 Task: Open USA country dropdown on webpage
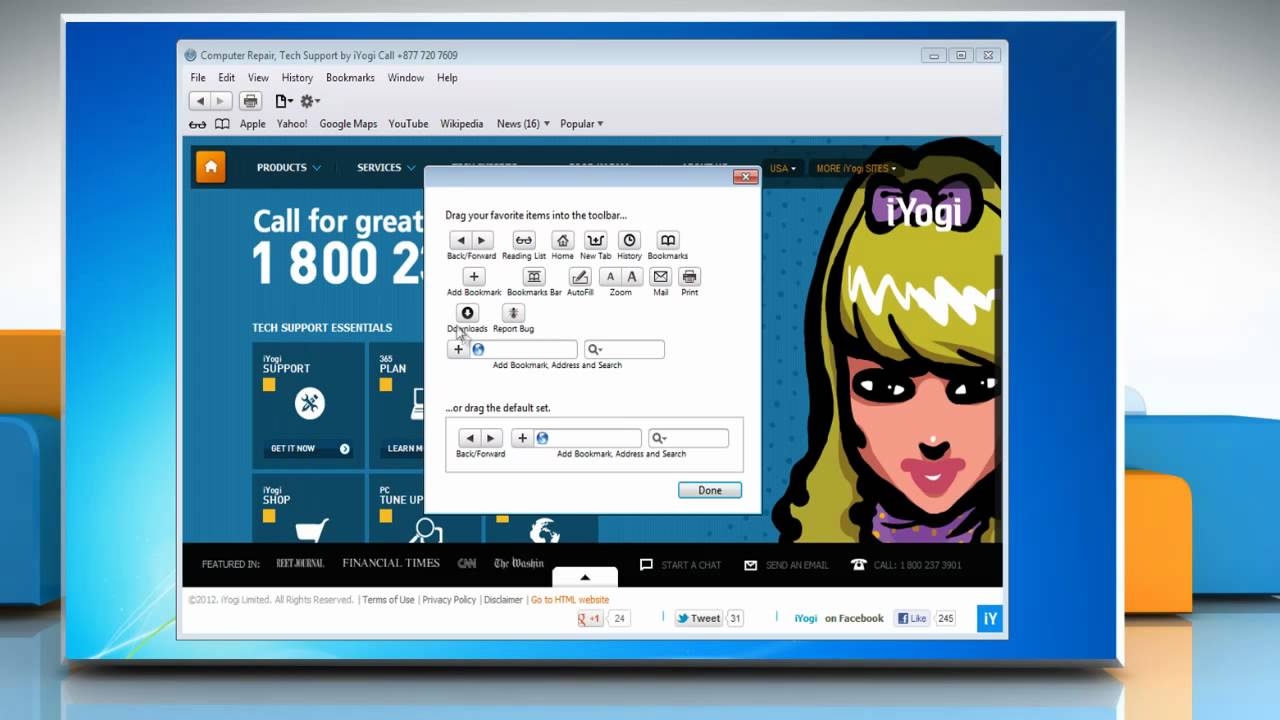(782, 168)
